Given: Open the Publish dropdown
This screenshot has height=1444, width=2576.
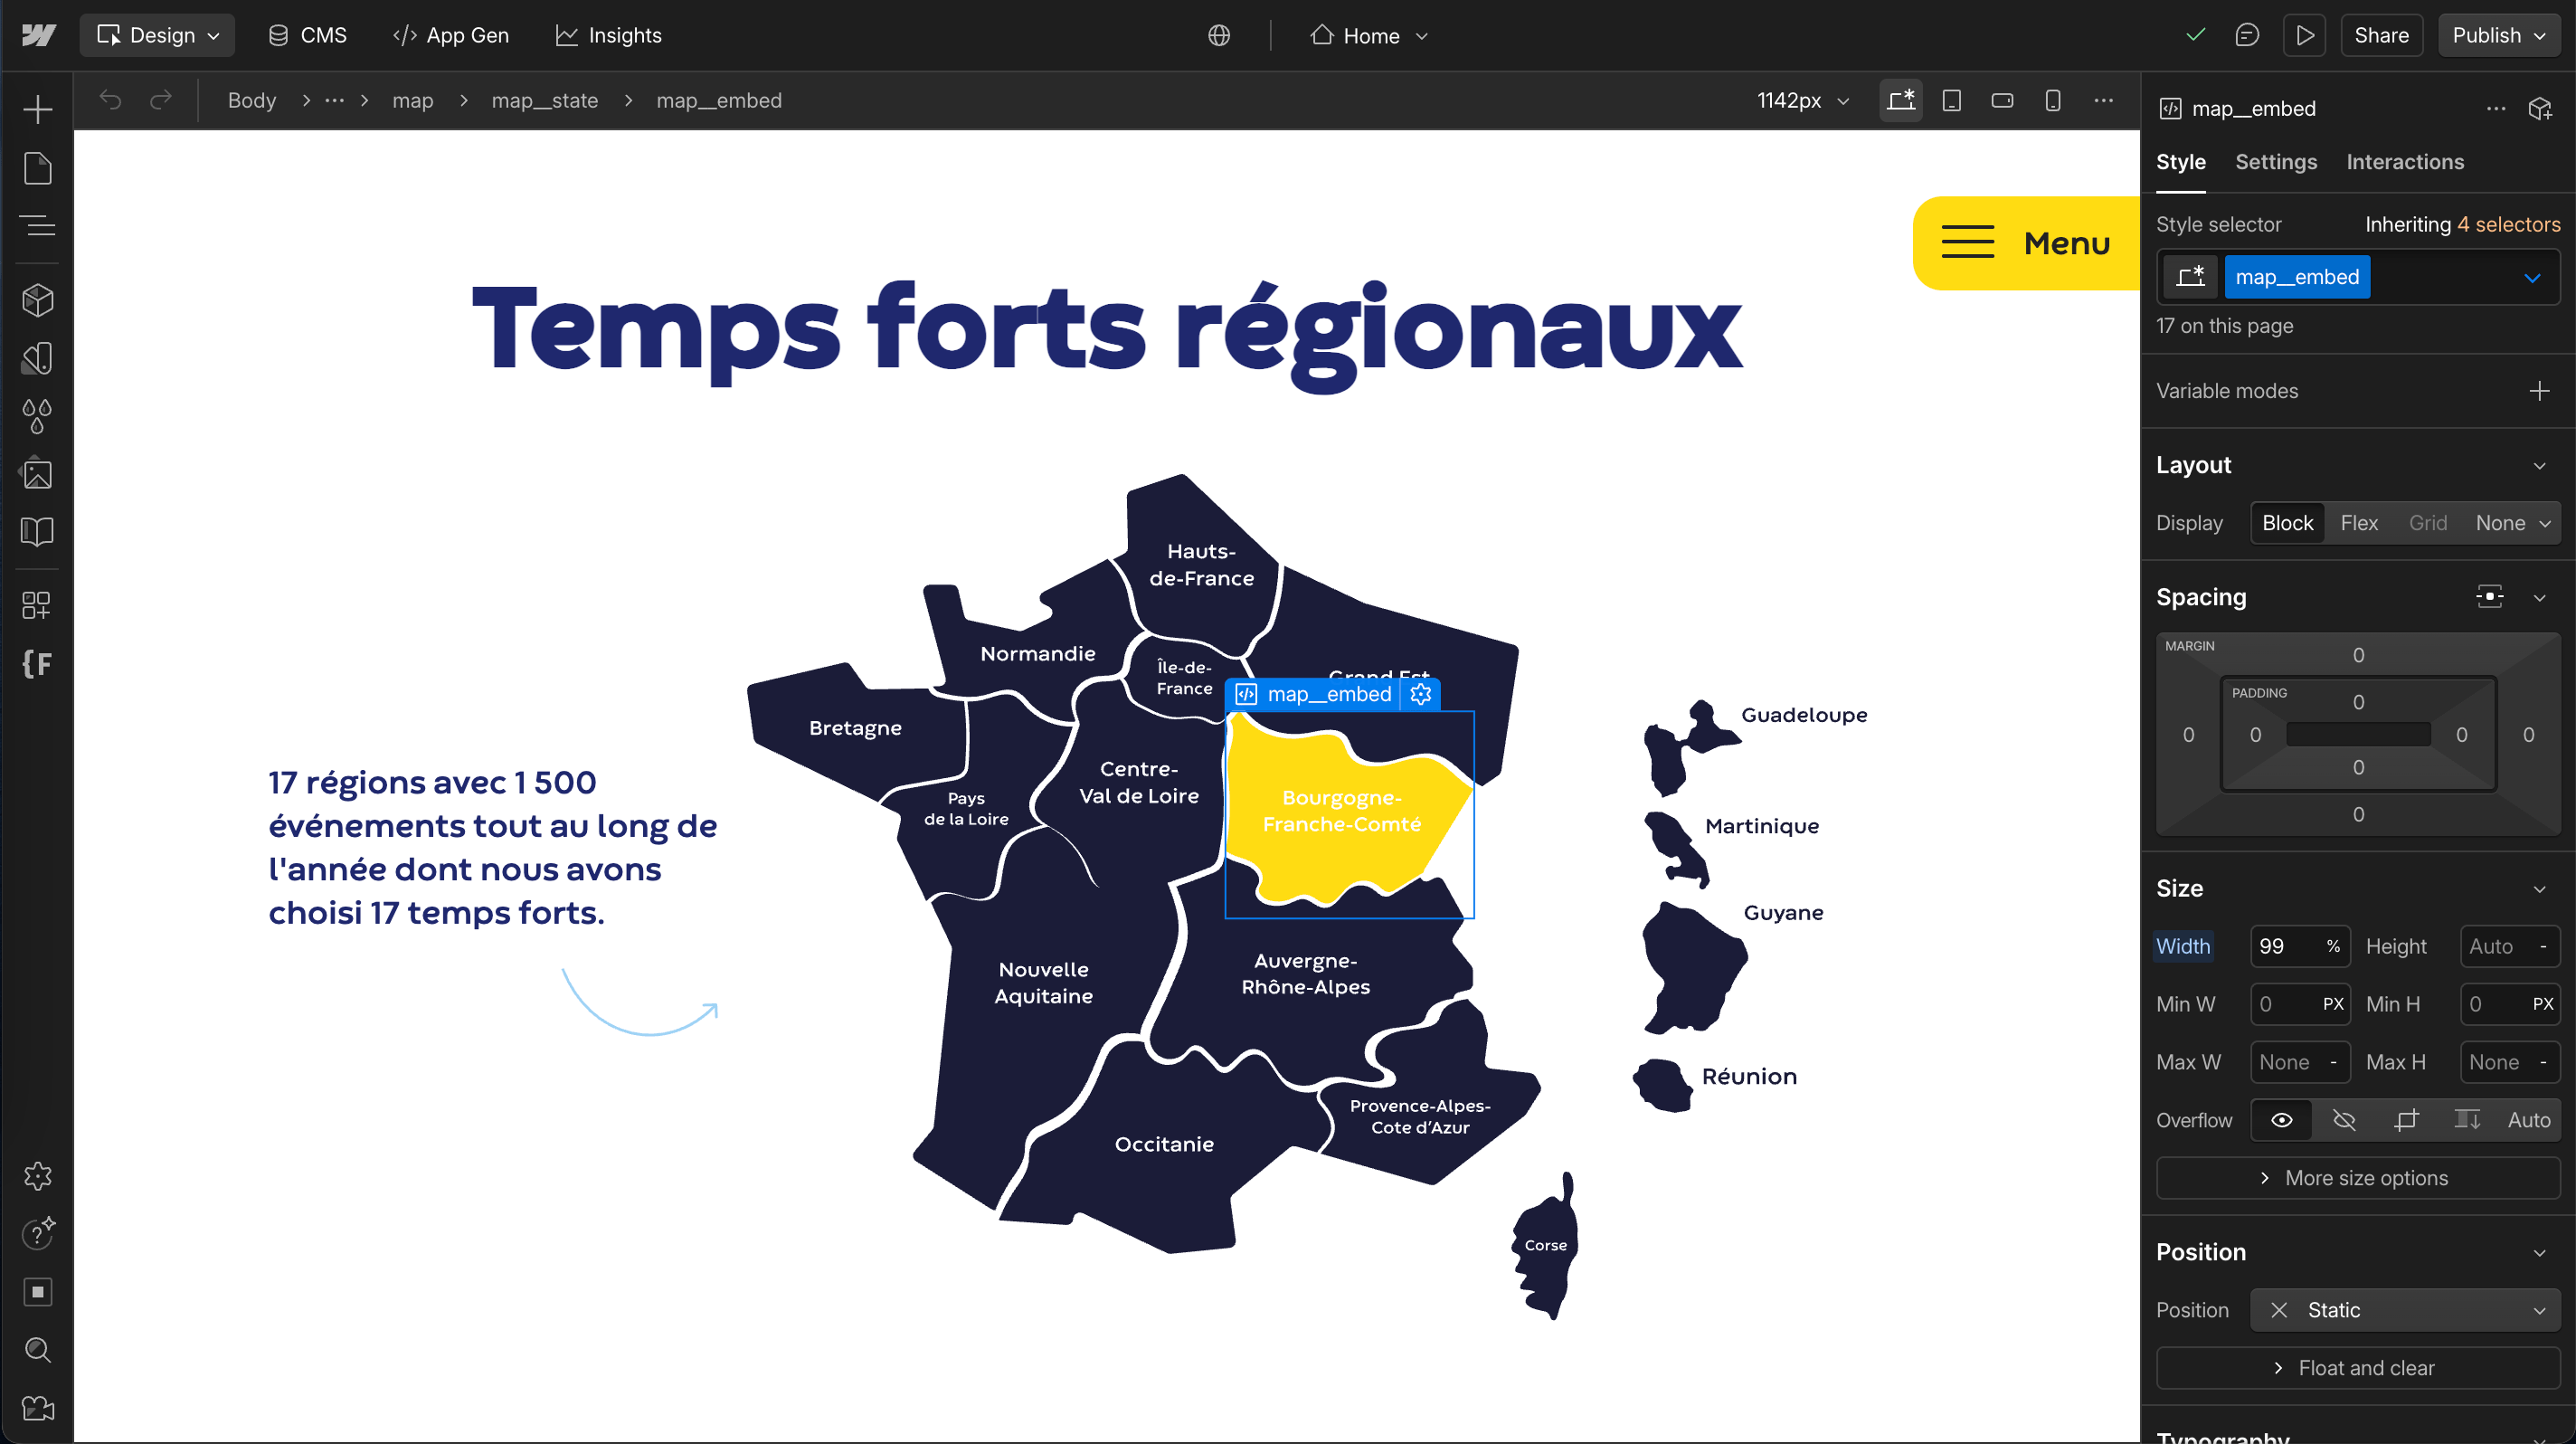Looking at the screenshot, I should [x=2497, y=36].
